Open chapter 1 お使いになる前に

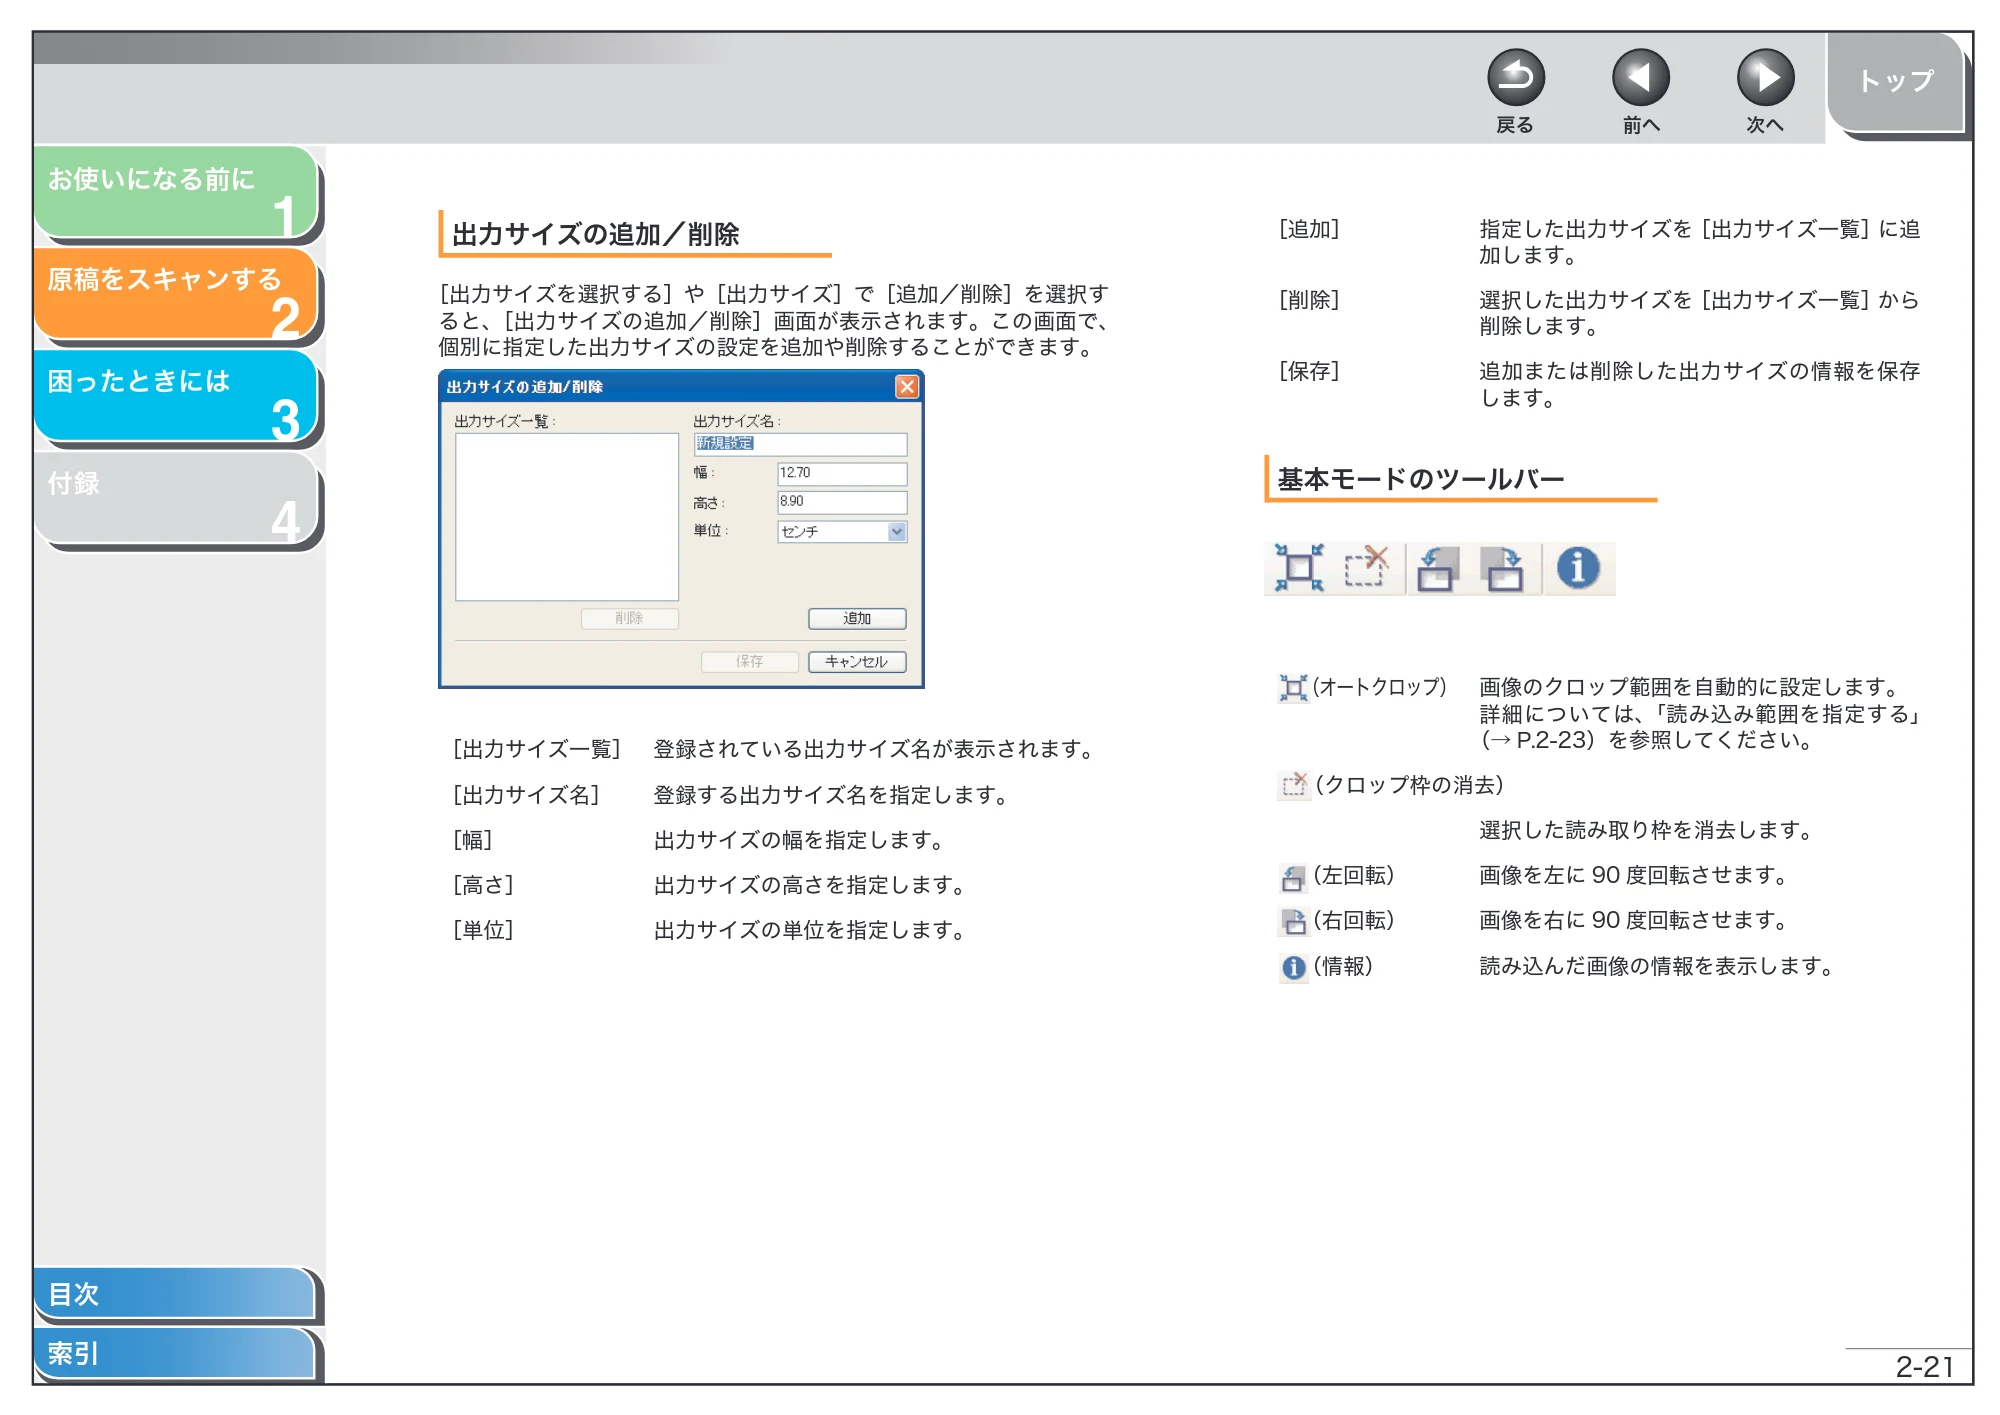pos(176,193)
